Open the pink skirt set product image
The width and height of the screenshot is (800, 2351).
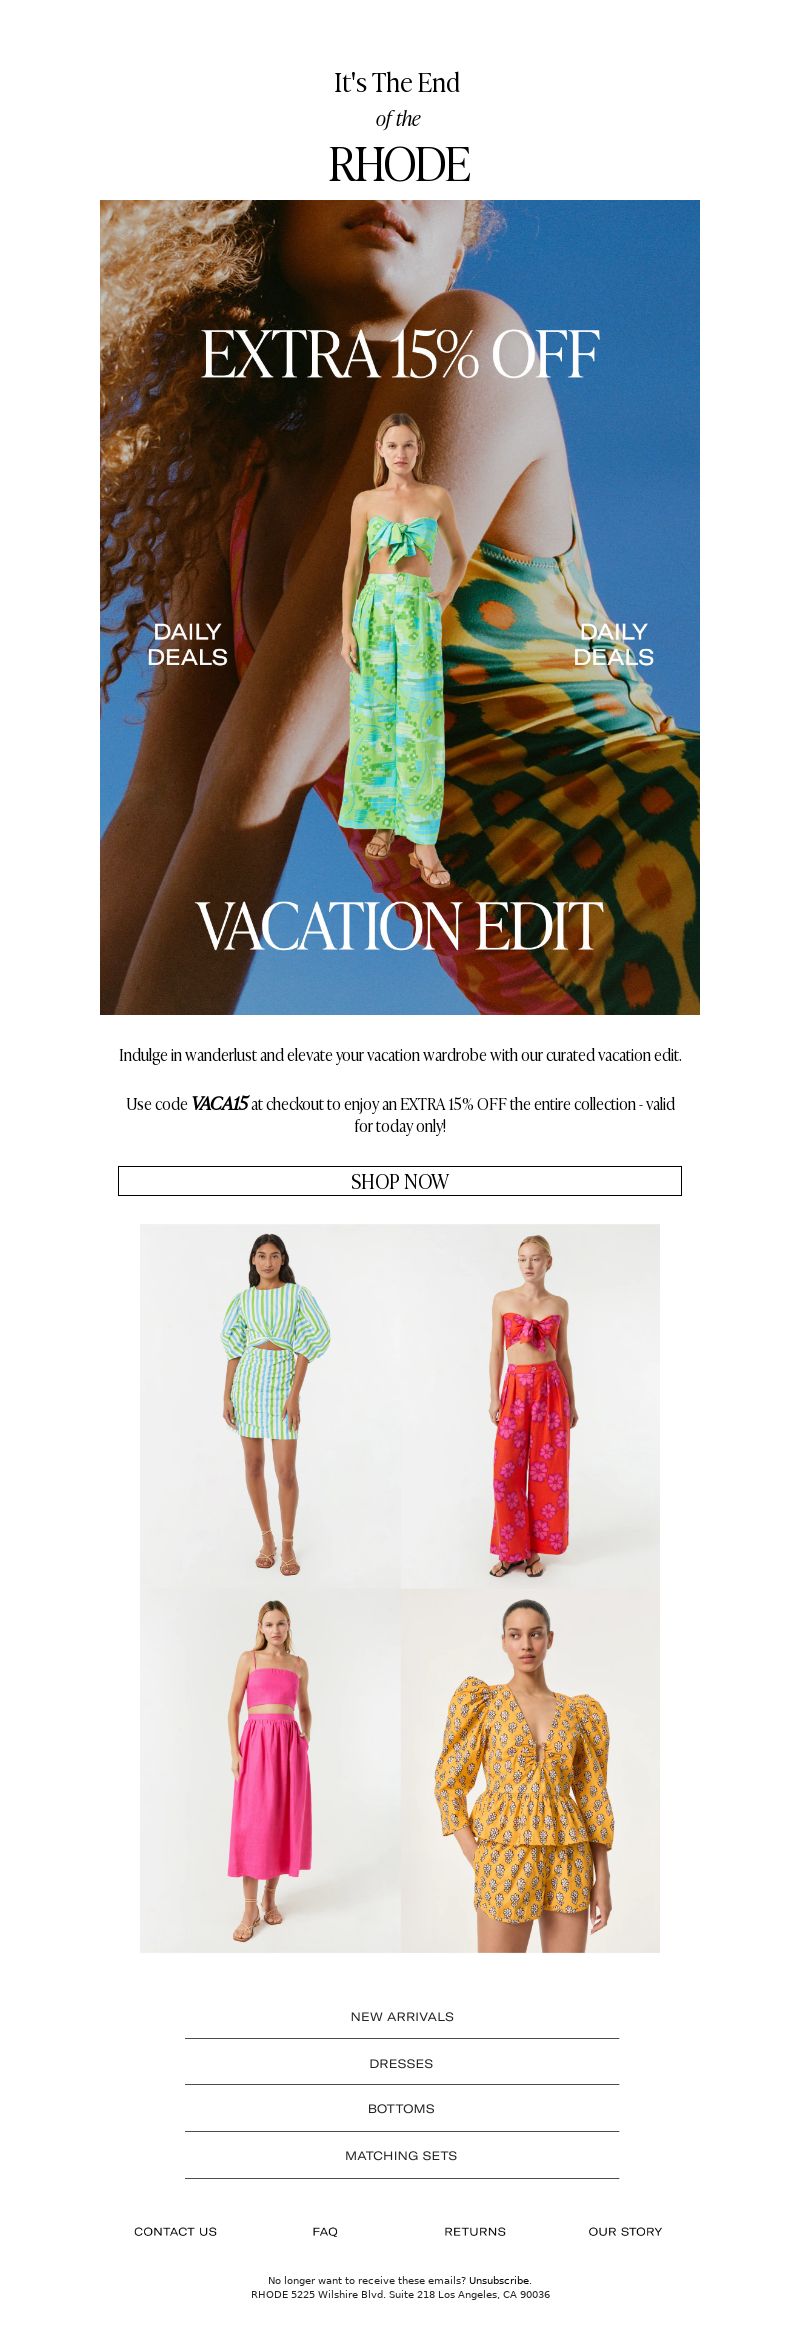point(270,1770)
